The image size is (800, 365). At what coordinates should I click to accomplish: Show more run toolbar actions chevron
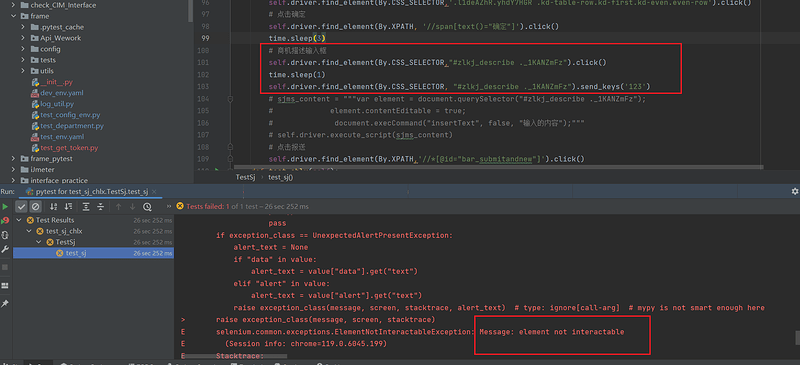tap(169, 207)
